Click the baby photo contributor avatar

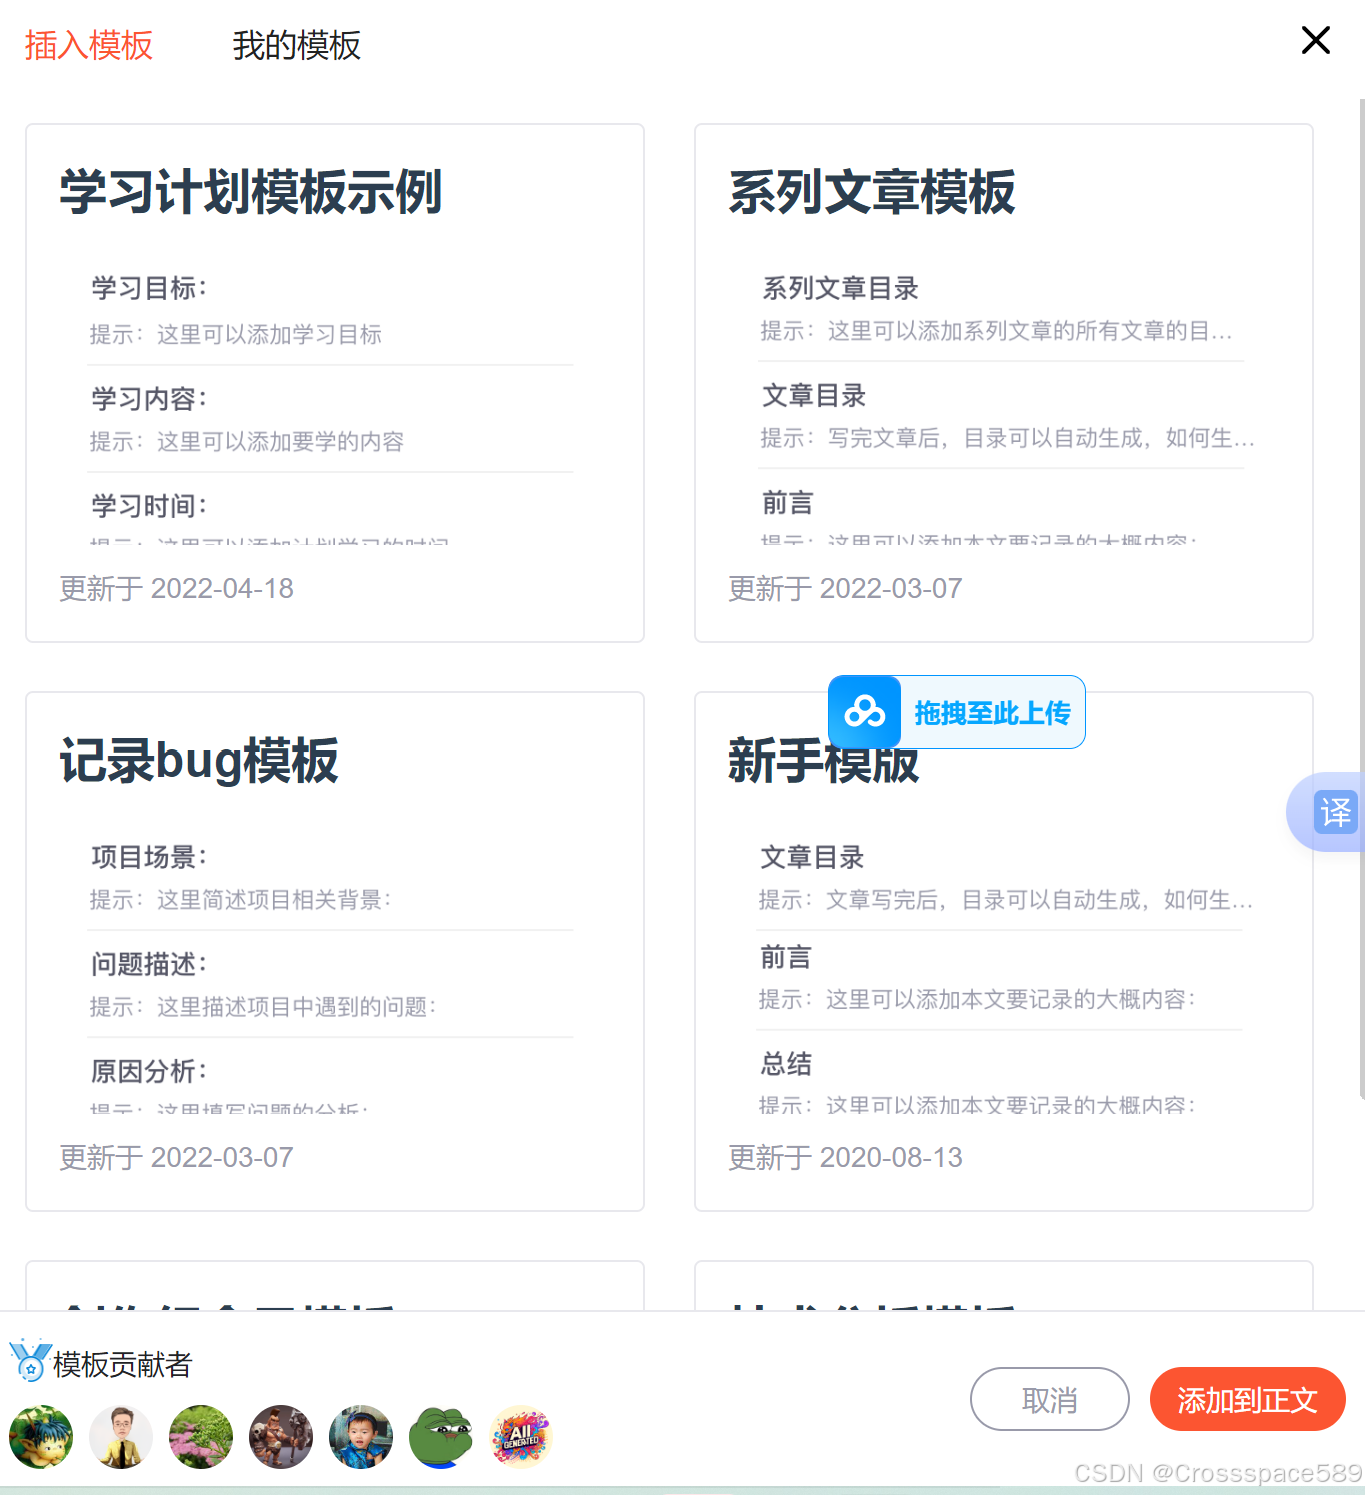[360, 1437]
